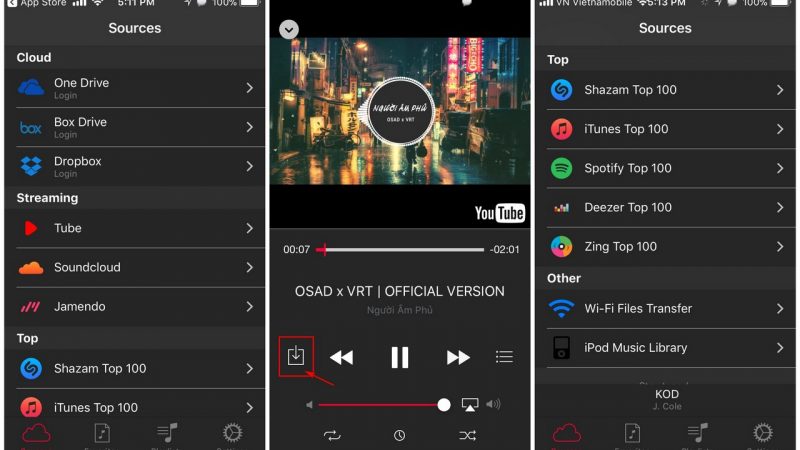
Task: Pause the playing track
Action: 399,357
